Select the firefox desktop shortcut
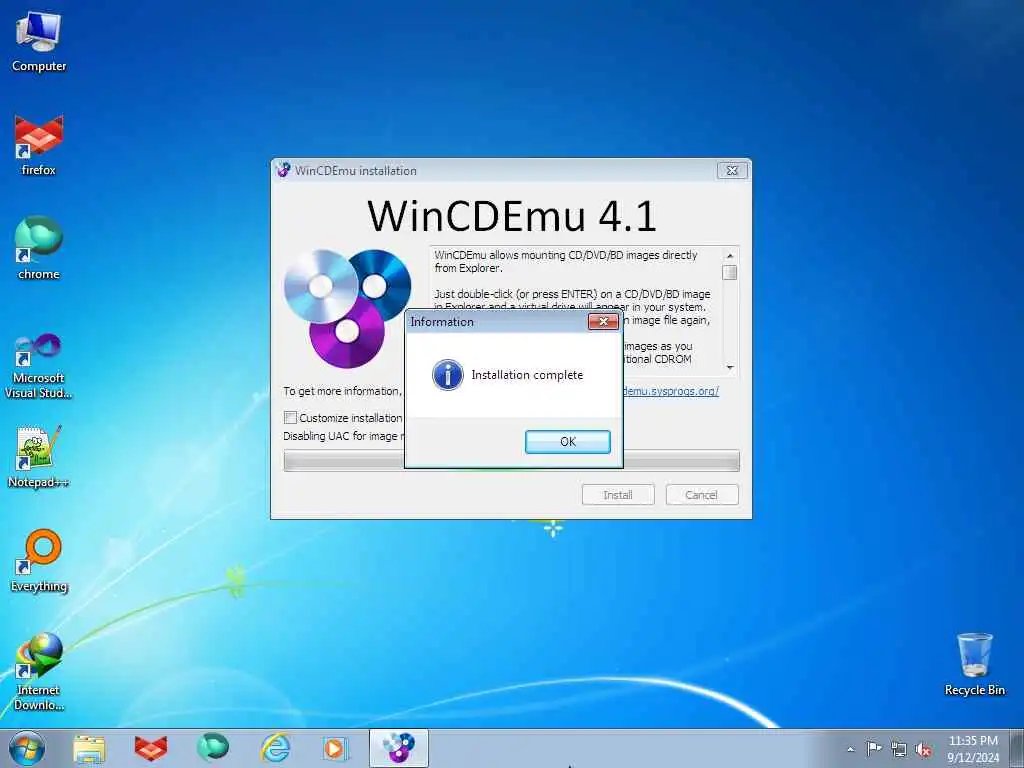Screen dimensions: 1024x768 pyautogui.click(x=39, y=145)
